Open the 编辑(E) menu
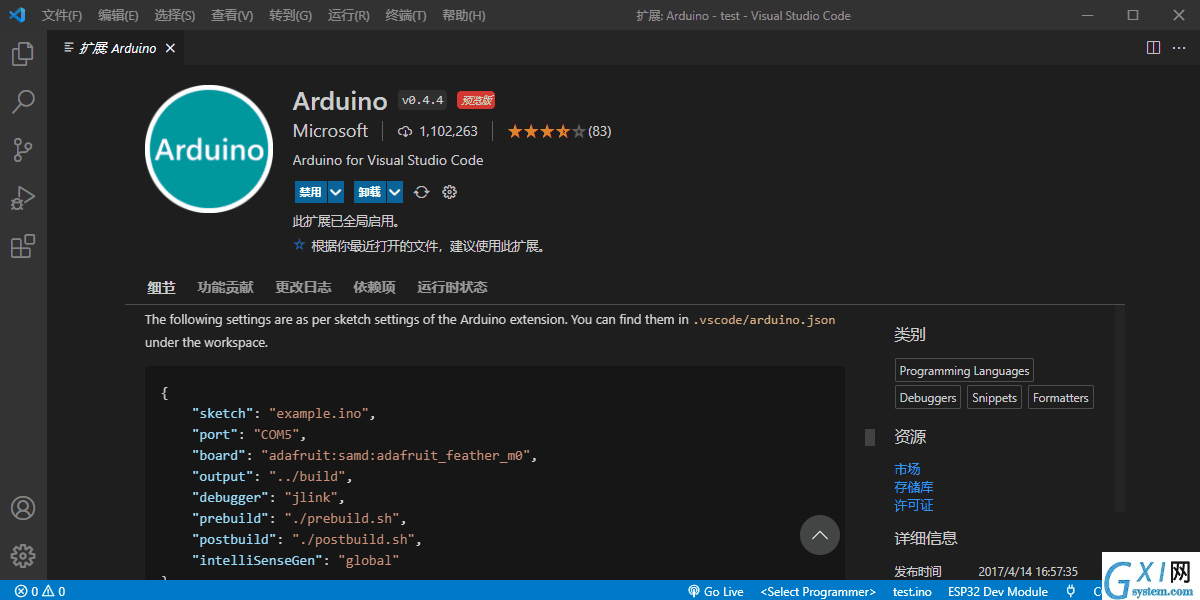The image size is (1200, 600). (118, 15)
